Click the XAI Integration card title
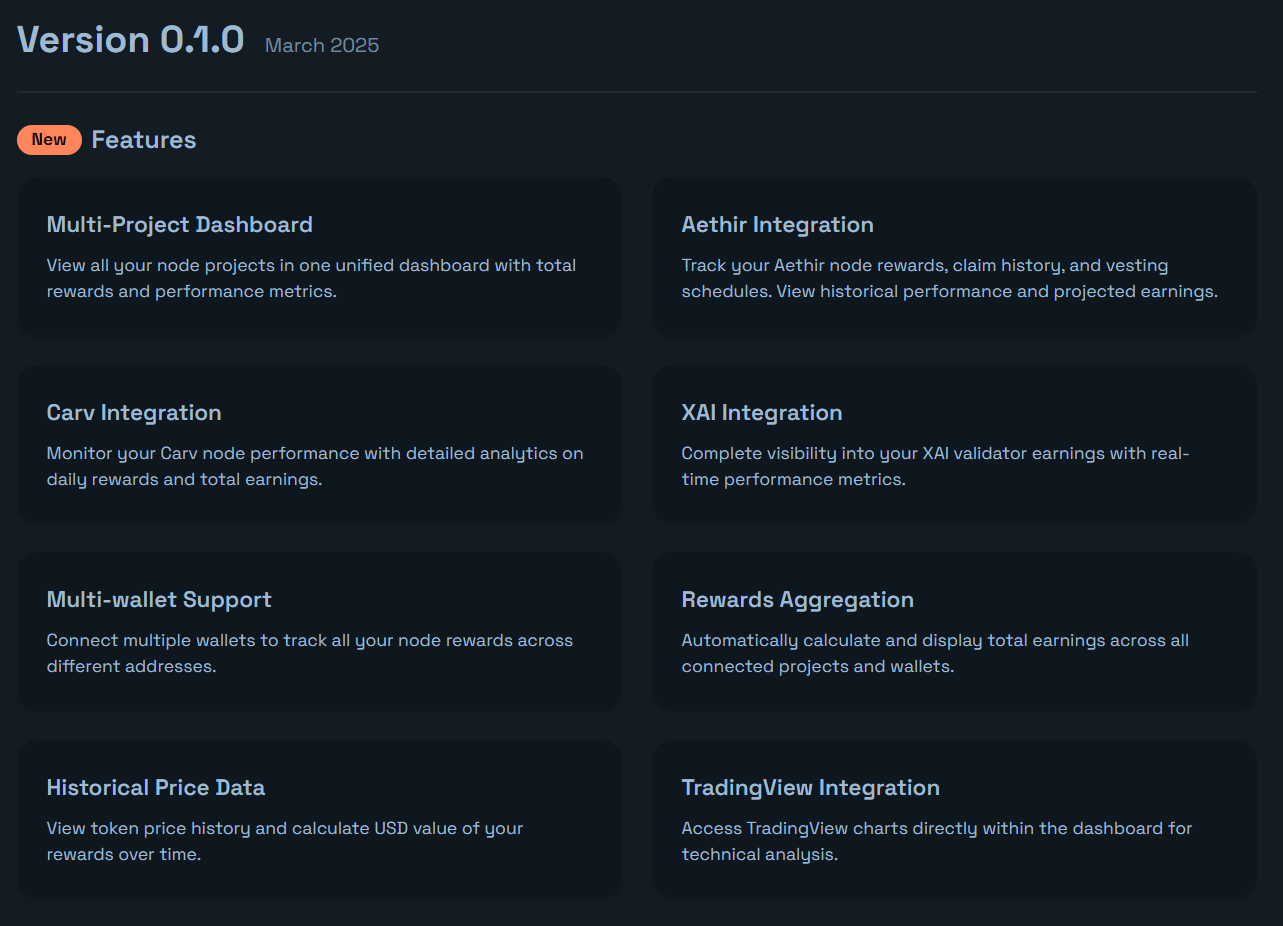The image size is (1283, 926). [x=762, y=413]
